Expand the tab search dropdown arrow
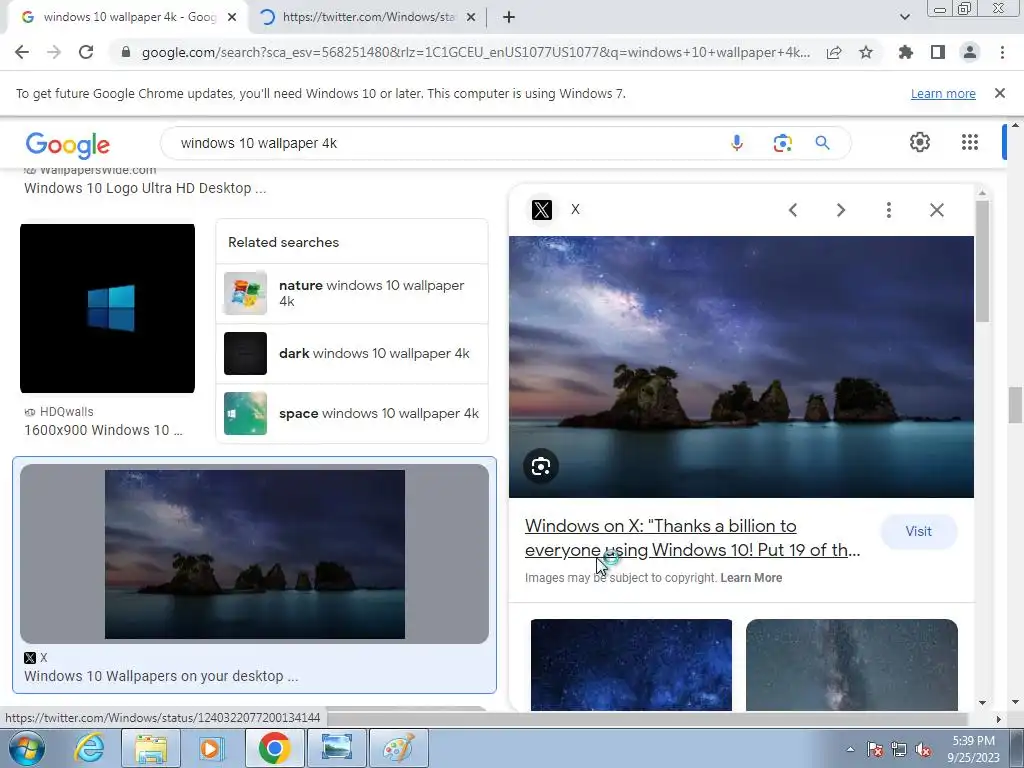This screenshot has height=768, width=1024. 904,17
